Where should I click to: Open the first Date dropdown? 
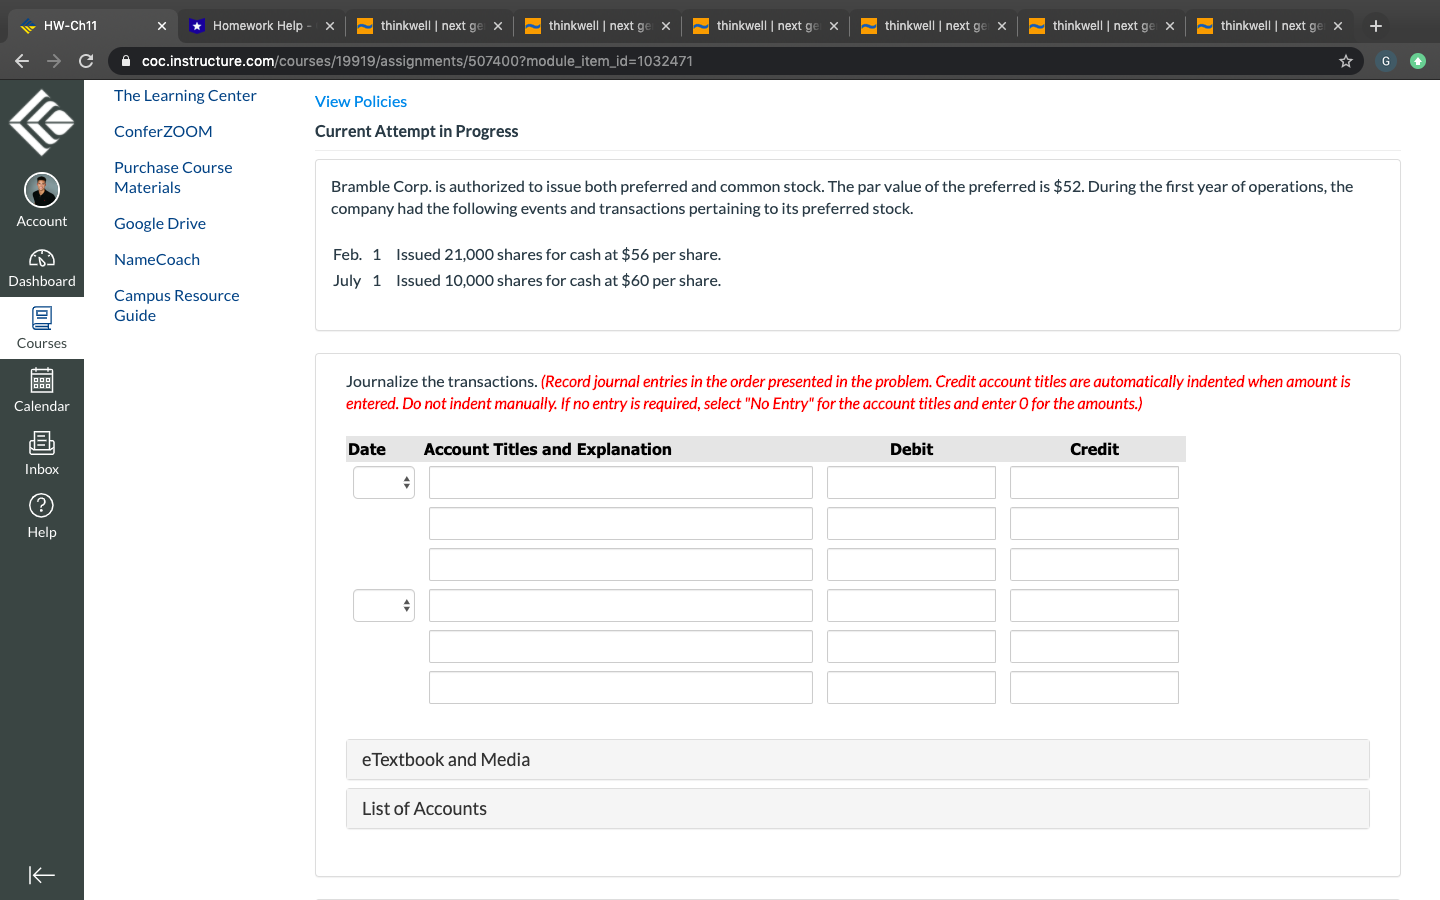tap(384, 483)
